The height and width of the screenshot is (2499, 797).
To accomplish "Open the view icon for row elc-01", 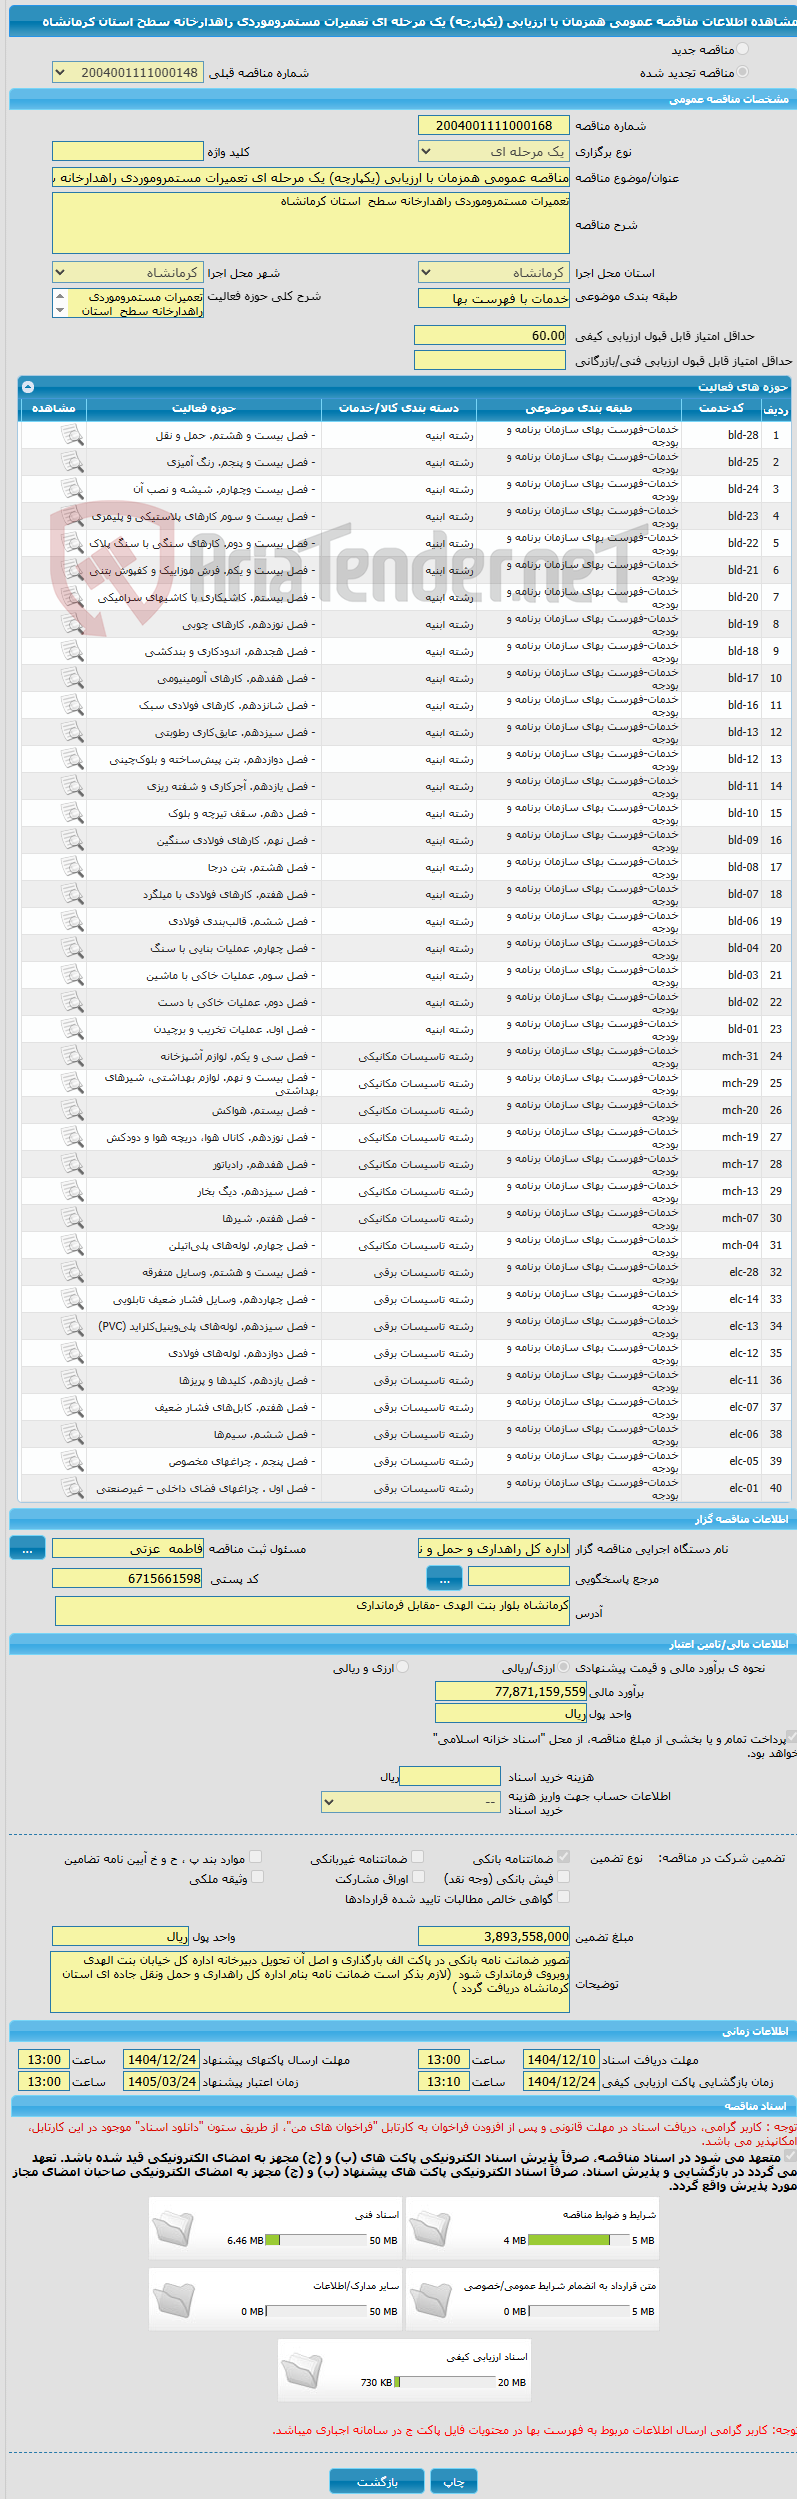I will (71, 1488).
